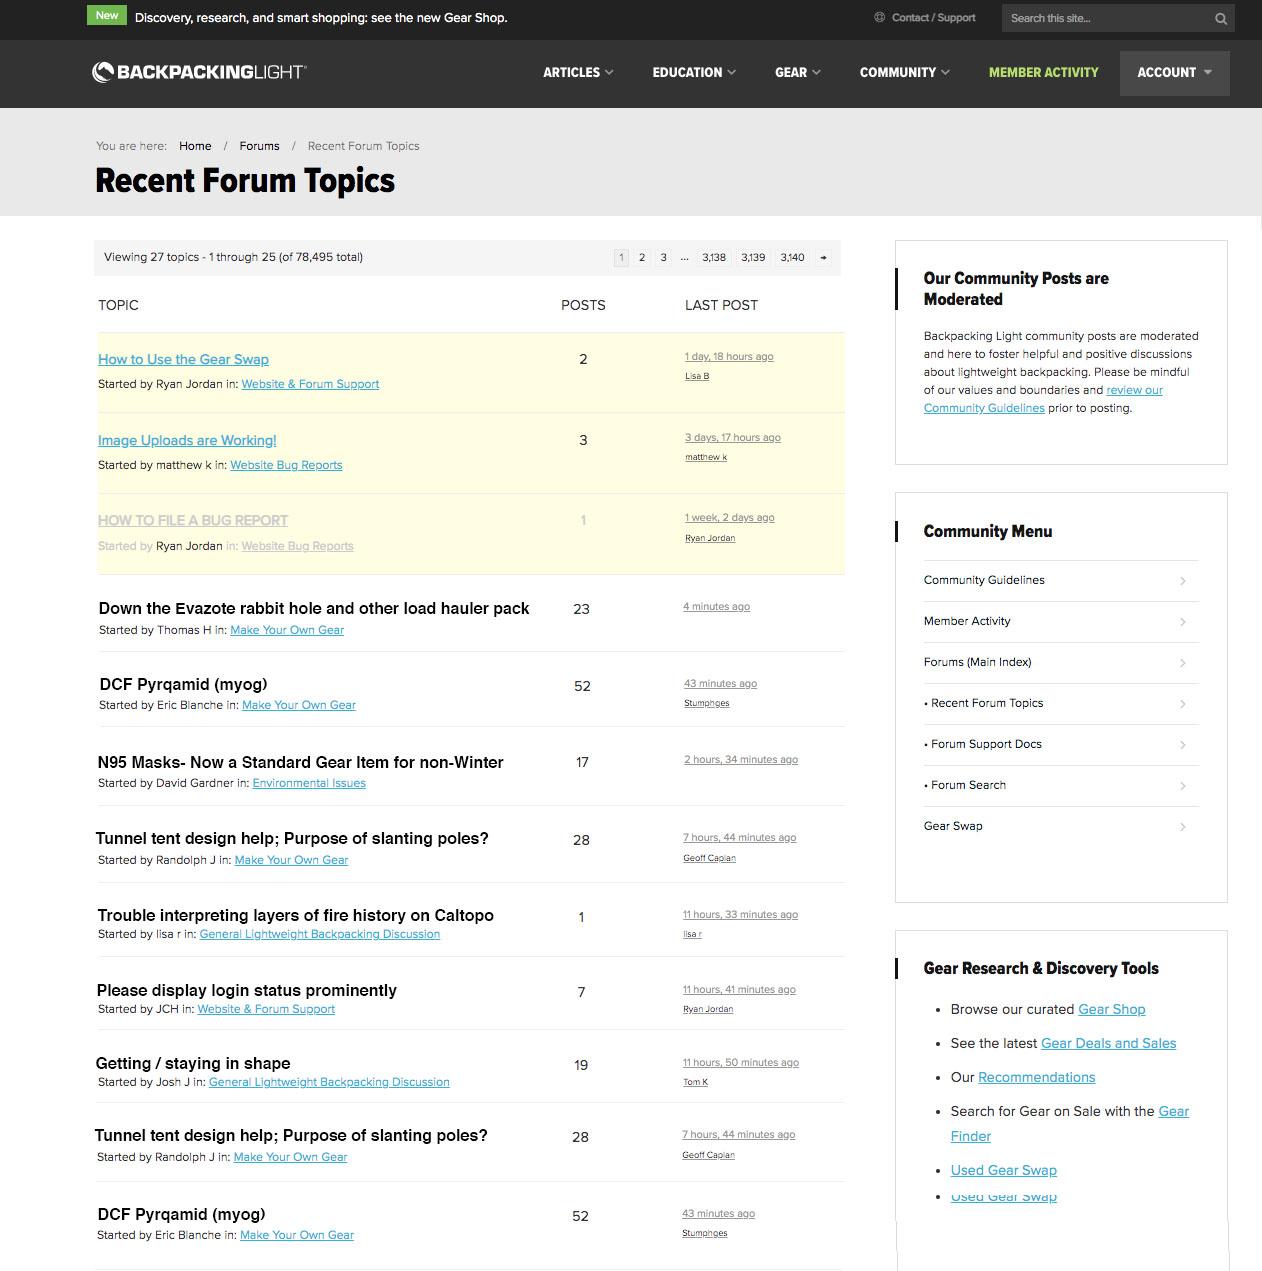1262x1271 pixels.
Task: Open How to Use the Gear Swap topic
Action: tap(183, 359)
